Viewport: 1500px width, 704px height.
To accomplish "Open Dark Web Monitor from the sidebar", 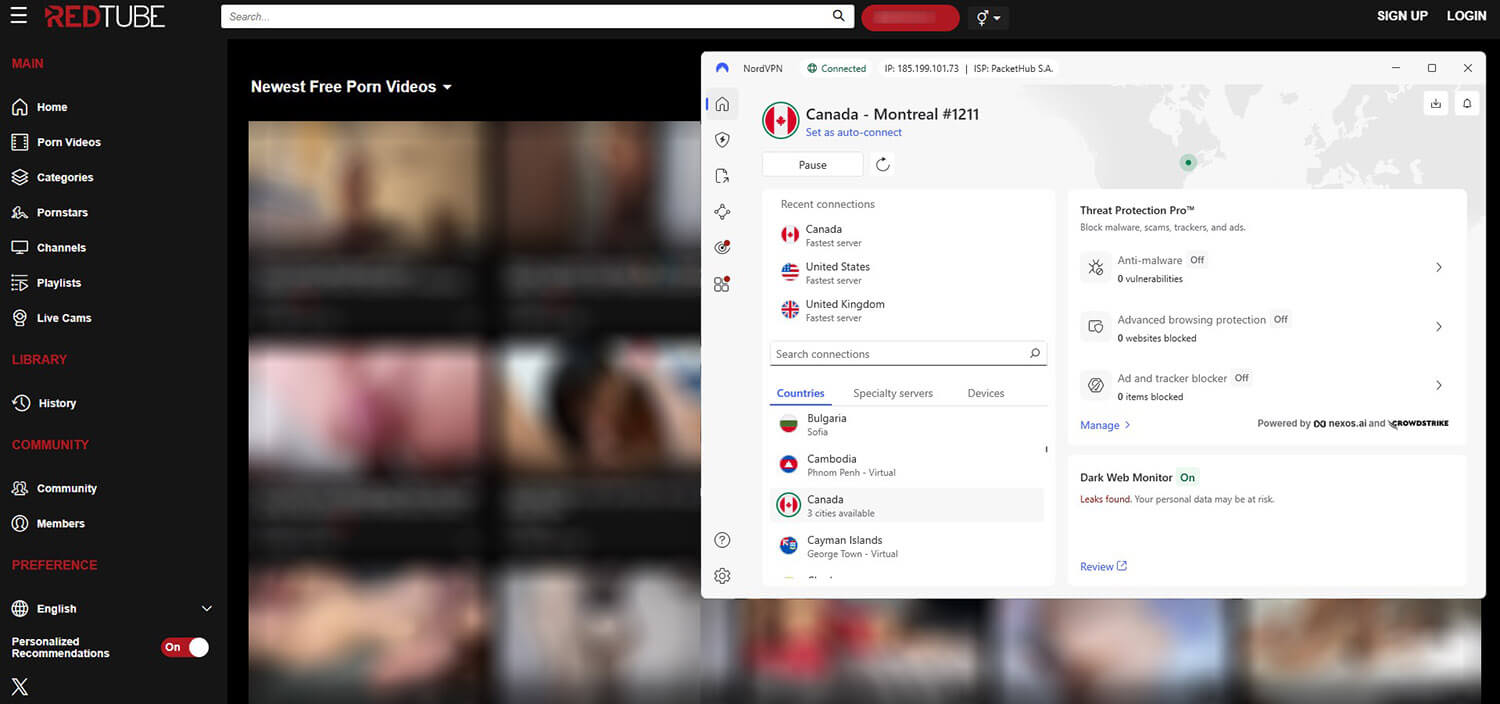I will click(x=722, y=247).
